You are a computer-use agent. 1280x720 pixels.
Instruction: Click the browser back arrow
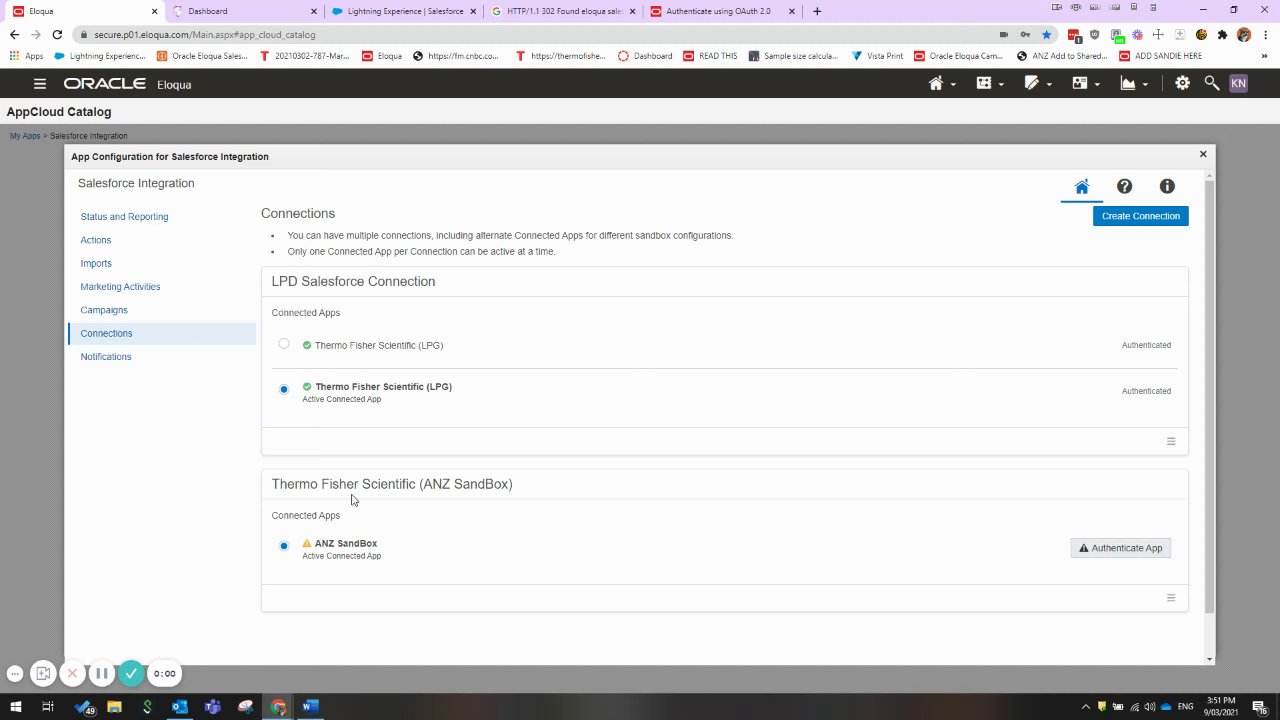pos(14,35)
